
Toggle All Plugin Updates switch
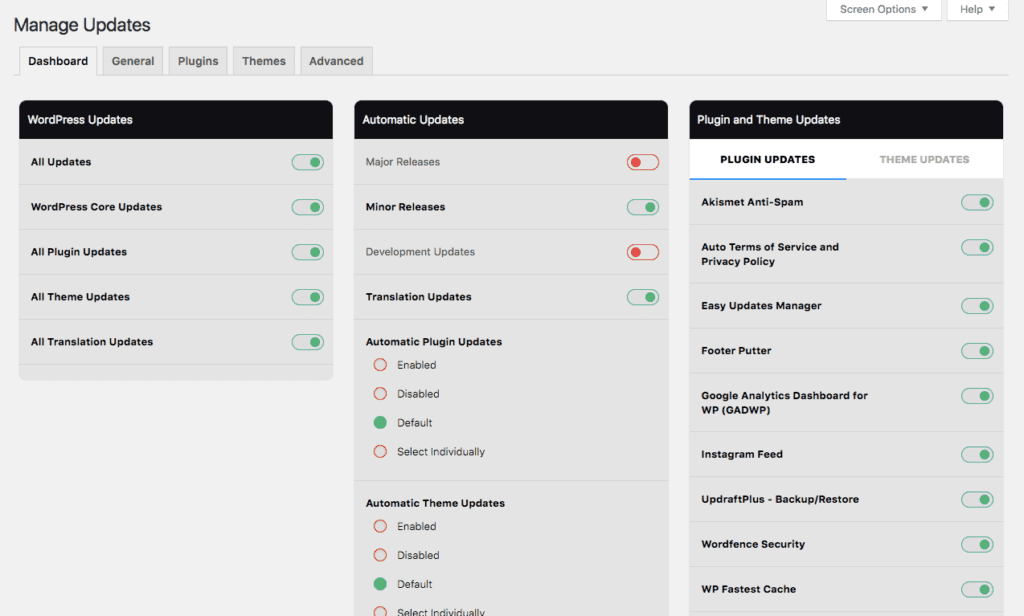point(308,252)
